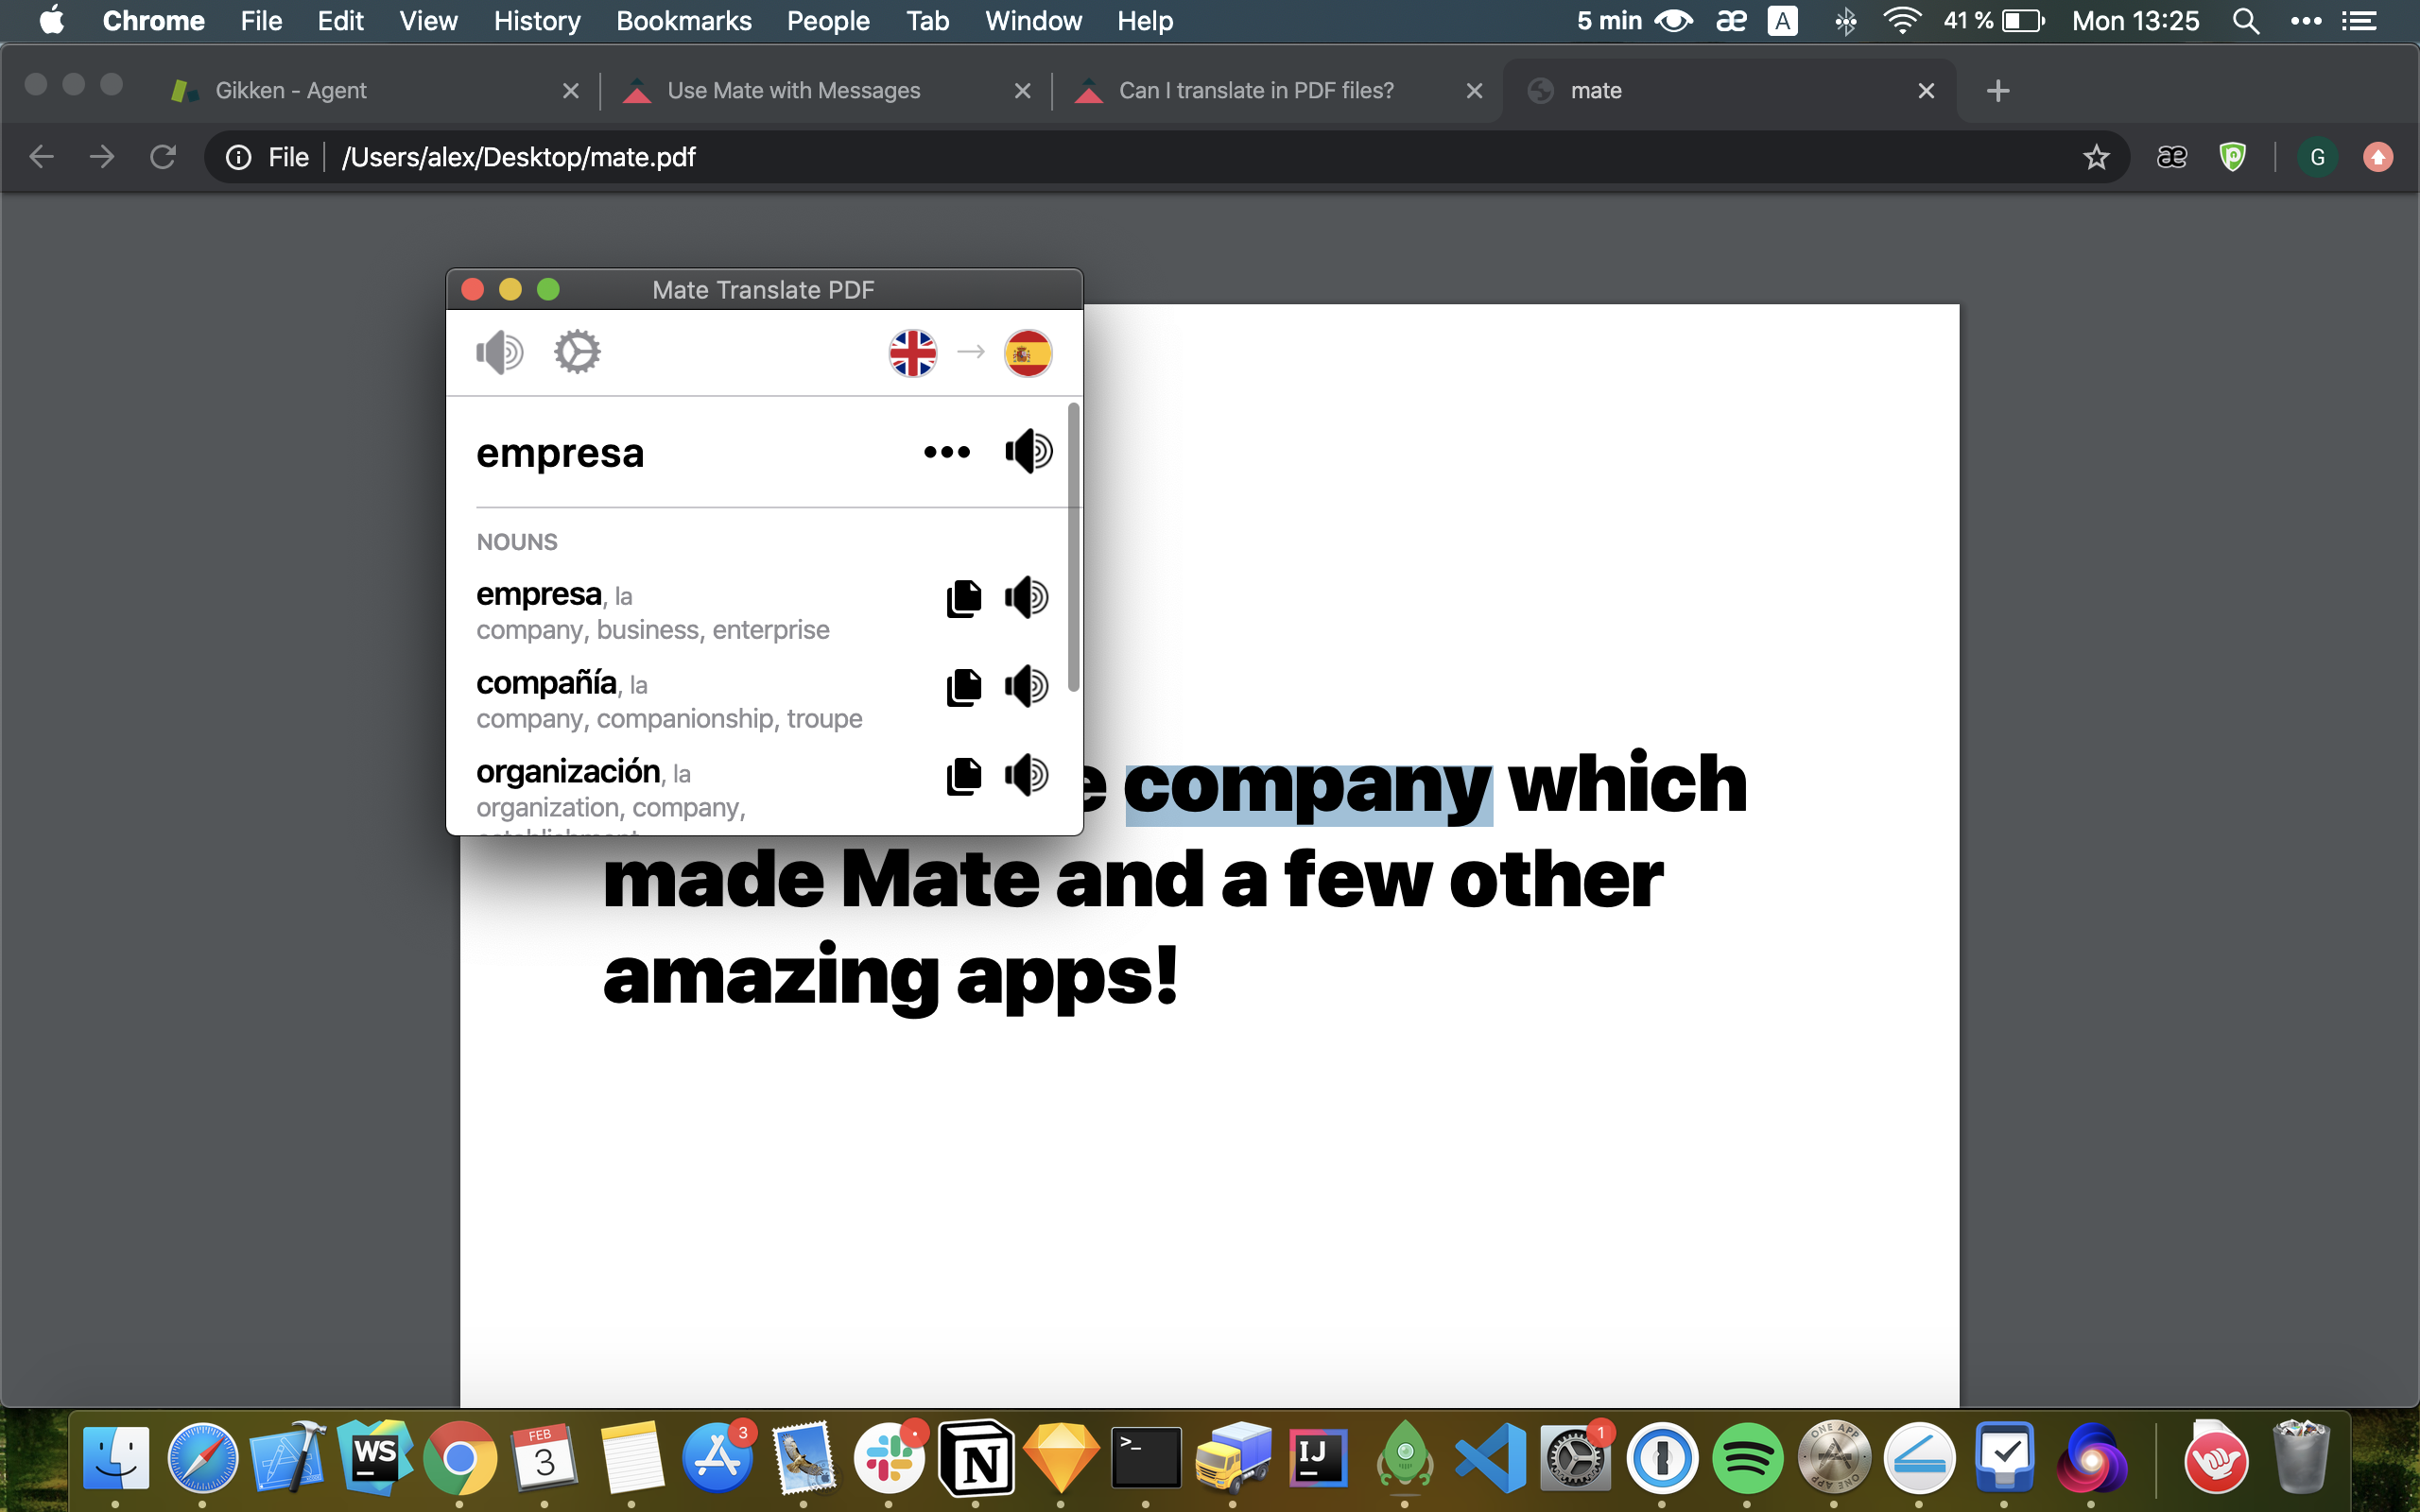
Task: Open Mate Translate extension icon in Chrome toolbar
Action: 2172,157
